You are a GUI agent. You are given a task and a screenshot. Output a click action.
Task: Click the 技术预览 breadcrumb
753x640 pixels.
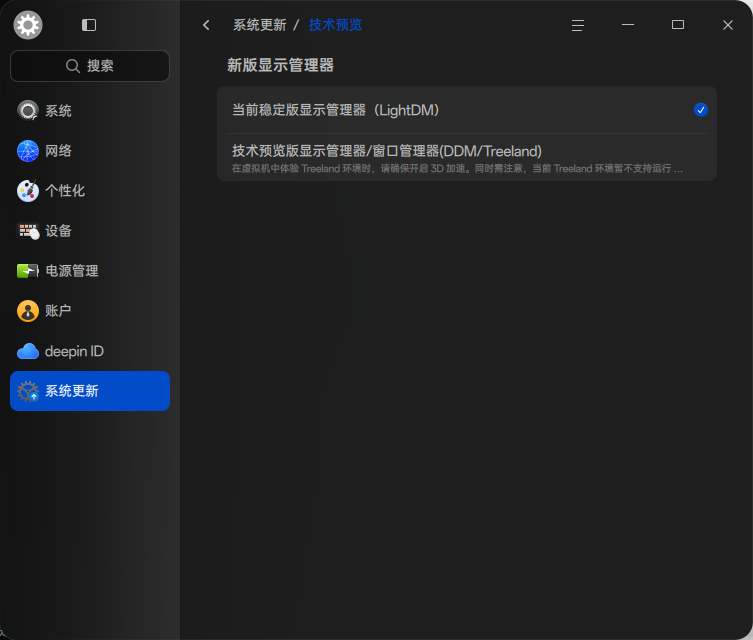pos(335,25)
